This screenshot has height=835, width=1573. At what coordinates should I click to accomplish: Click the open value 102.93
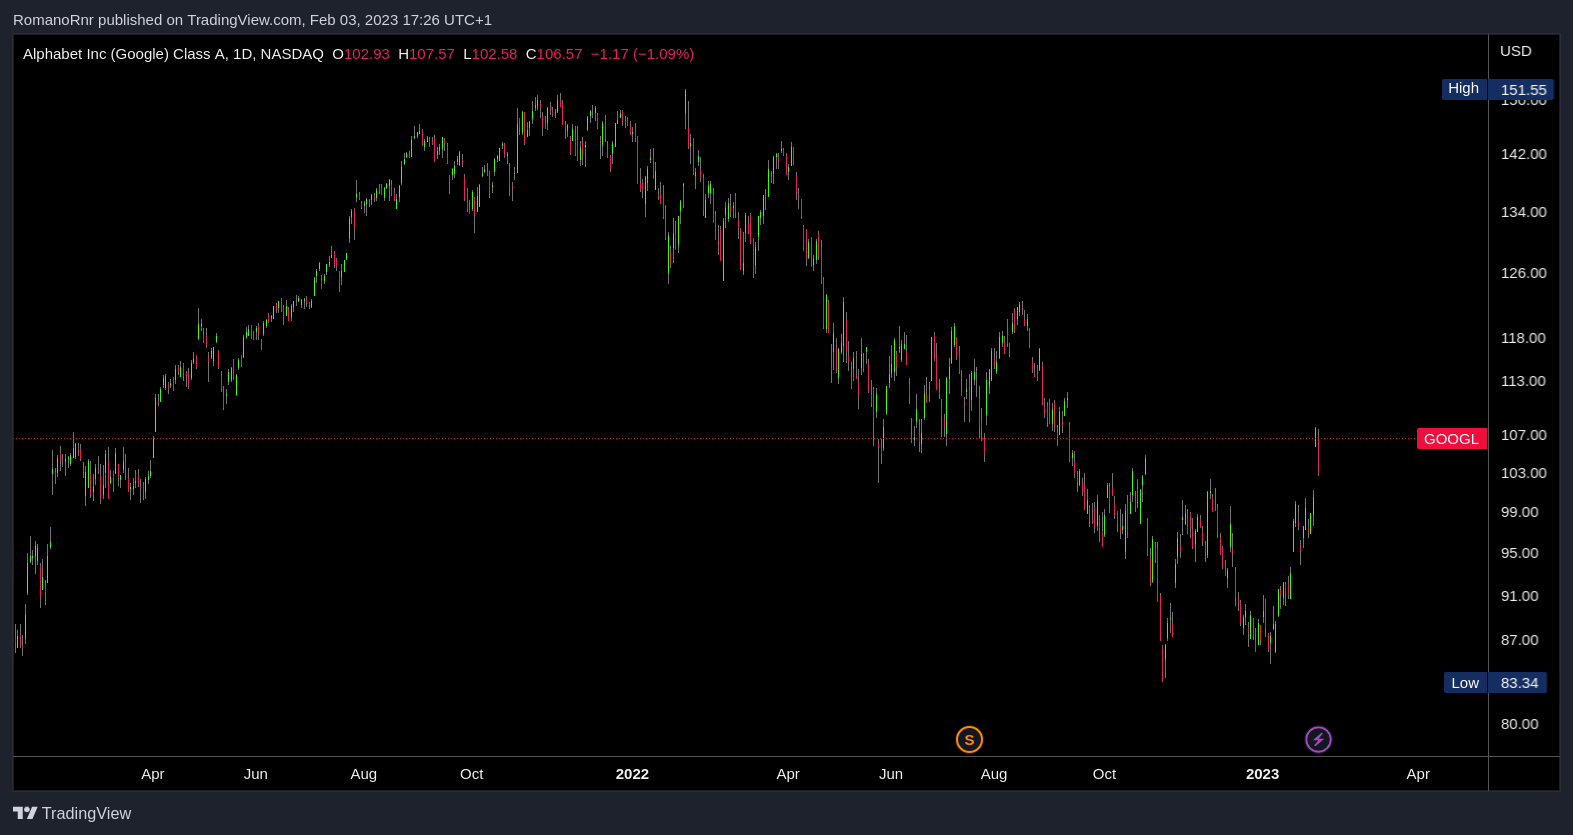[x=367, y=54]
